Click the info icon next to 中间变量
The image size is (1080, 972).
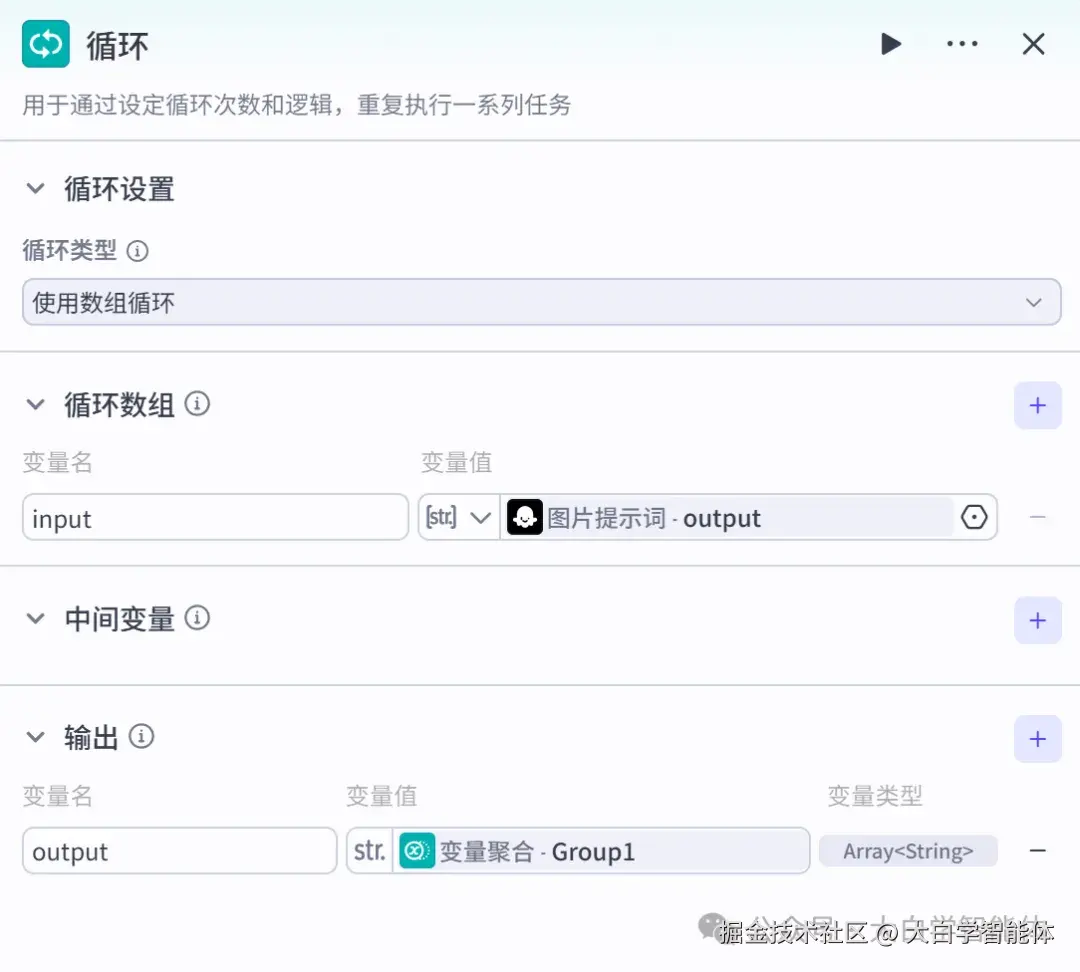pyautogui.click(x=197, y=619)
